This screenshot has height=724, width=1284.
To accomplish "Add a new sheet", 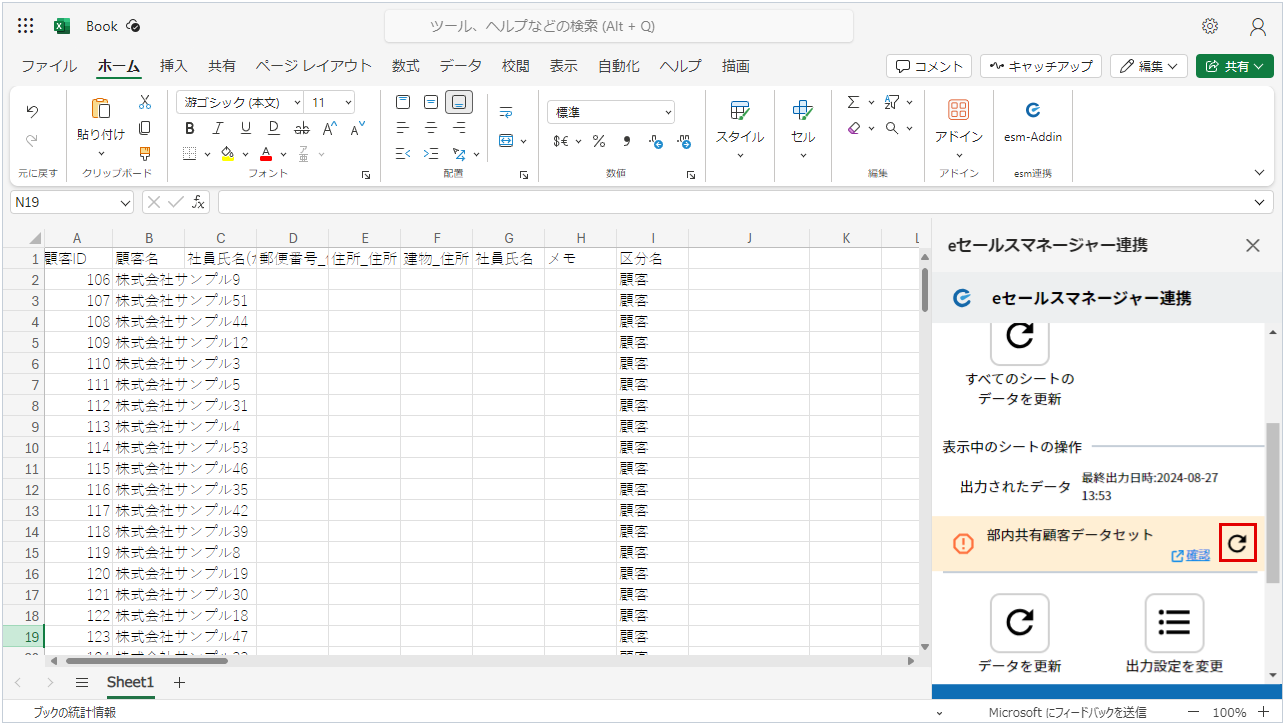I will [180, 682].
